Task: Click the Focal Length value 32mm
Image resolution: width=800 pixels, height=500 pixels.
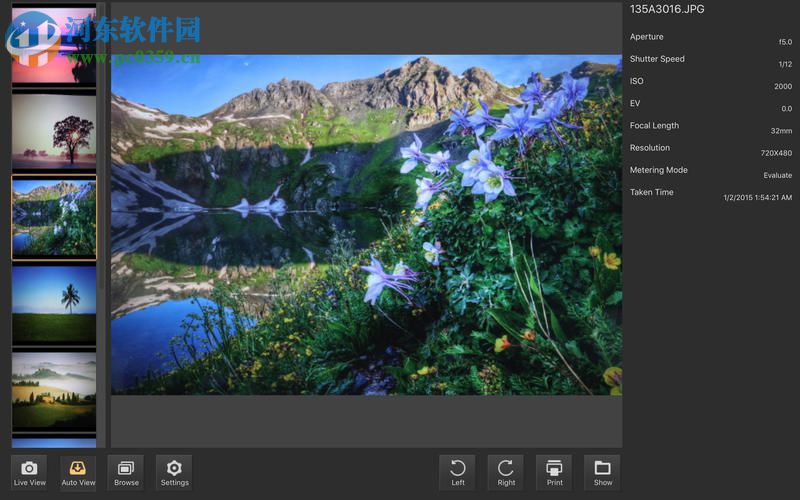Action: [781, 131]
